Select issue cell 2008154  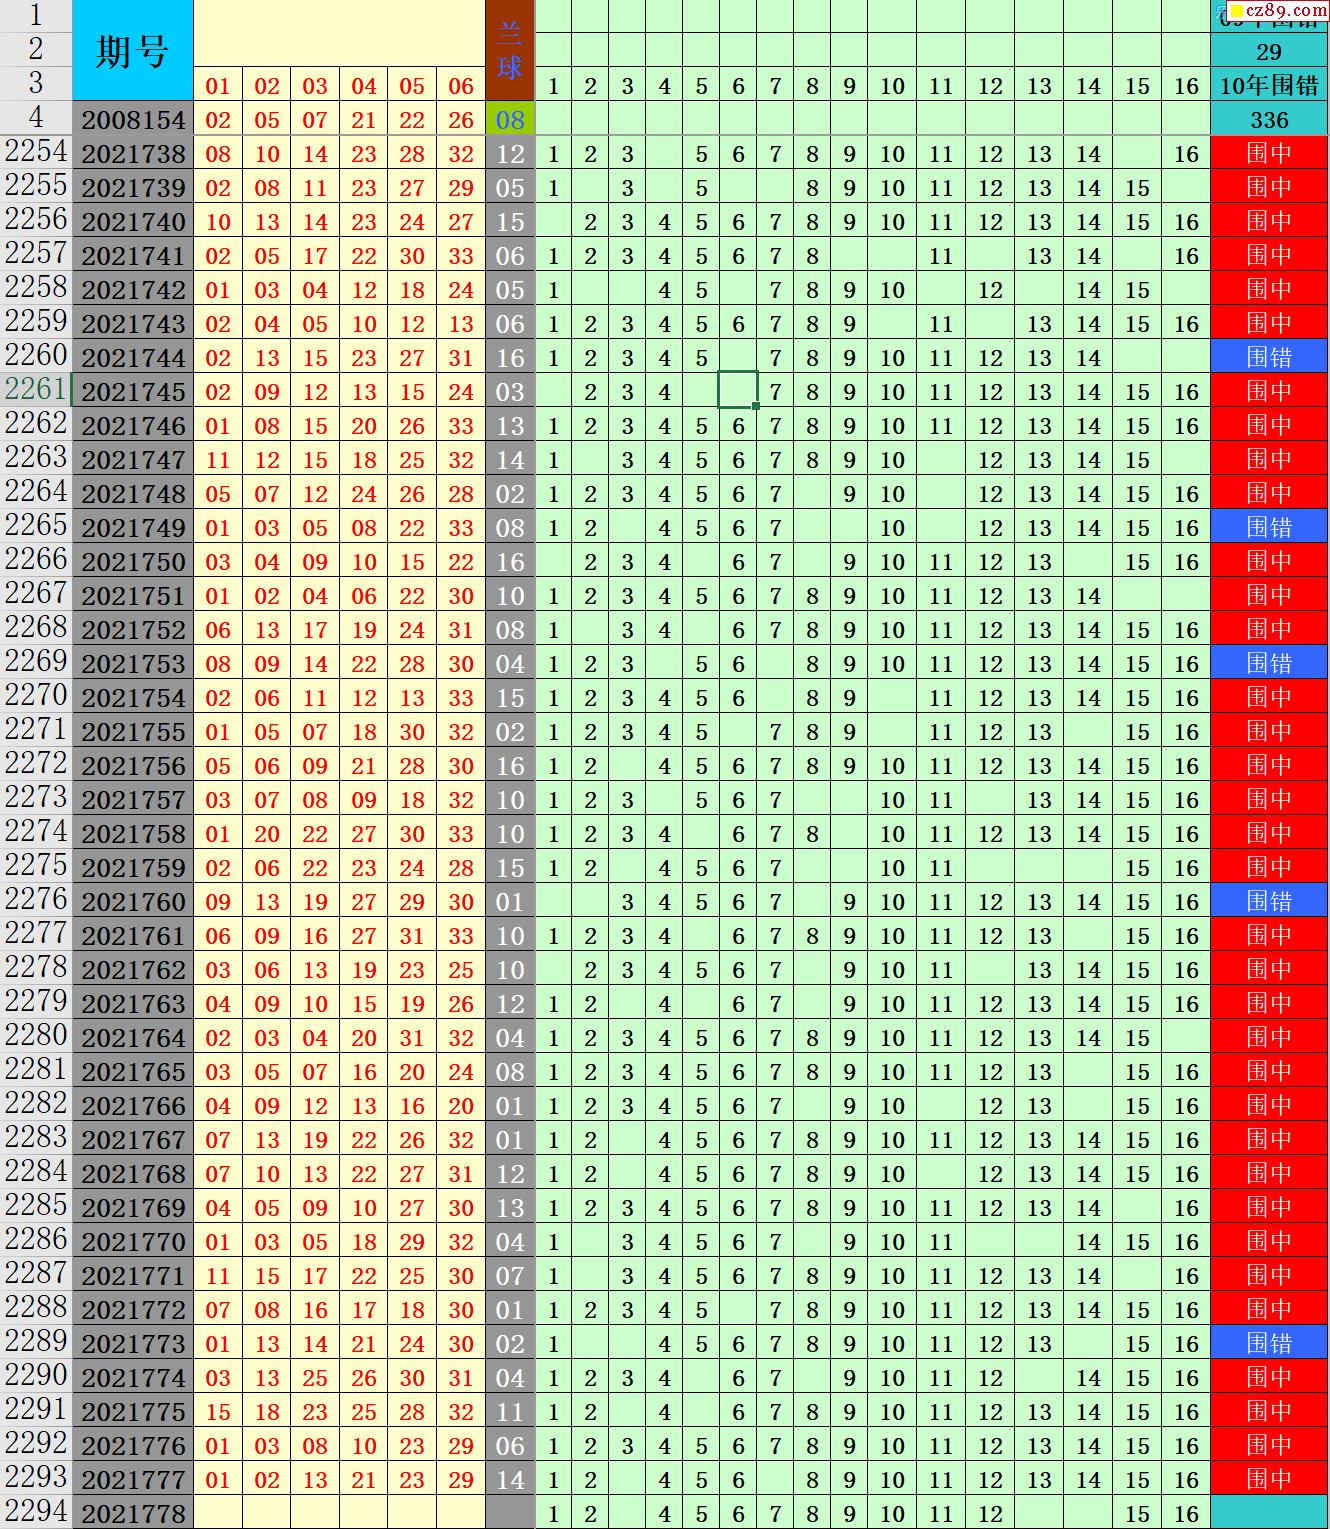point(132,119)
